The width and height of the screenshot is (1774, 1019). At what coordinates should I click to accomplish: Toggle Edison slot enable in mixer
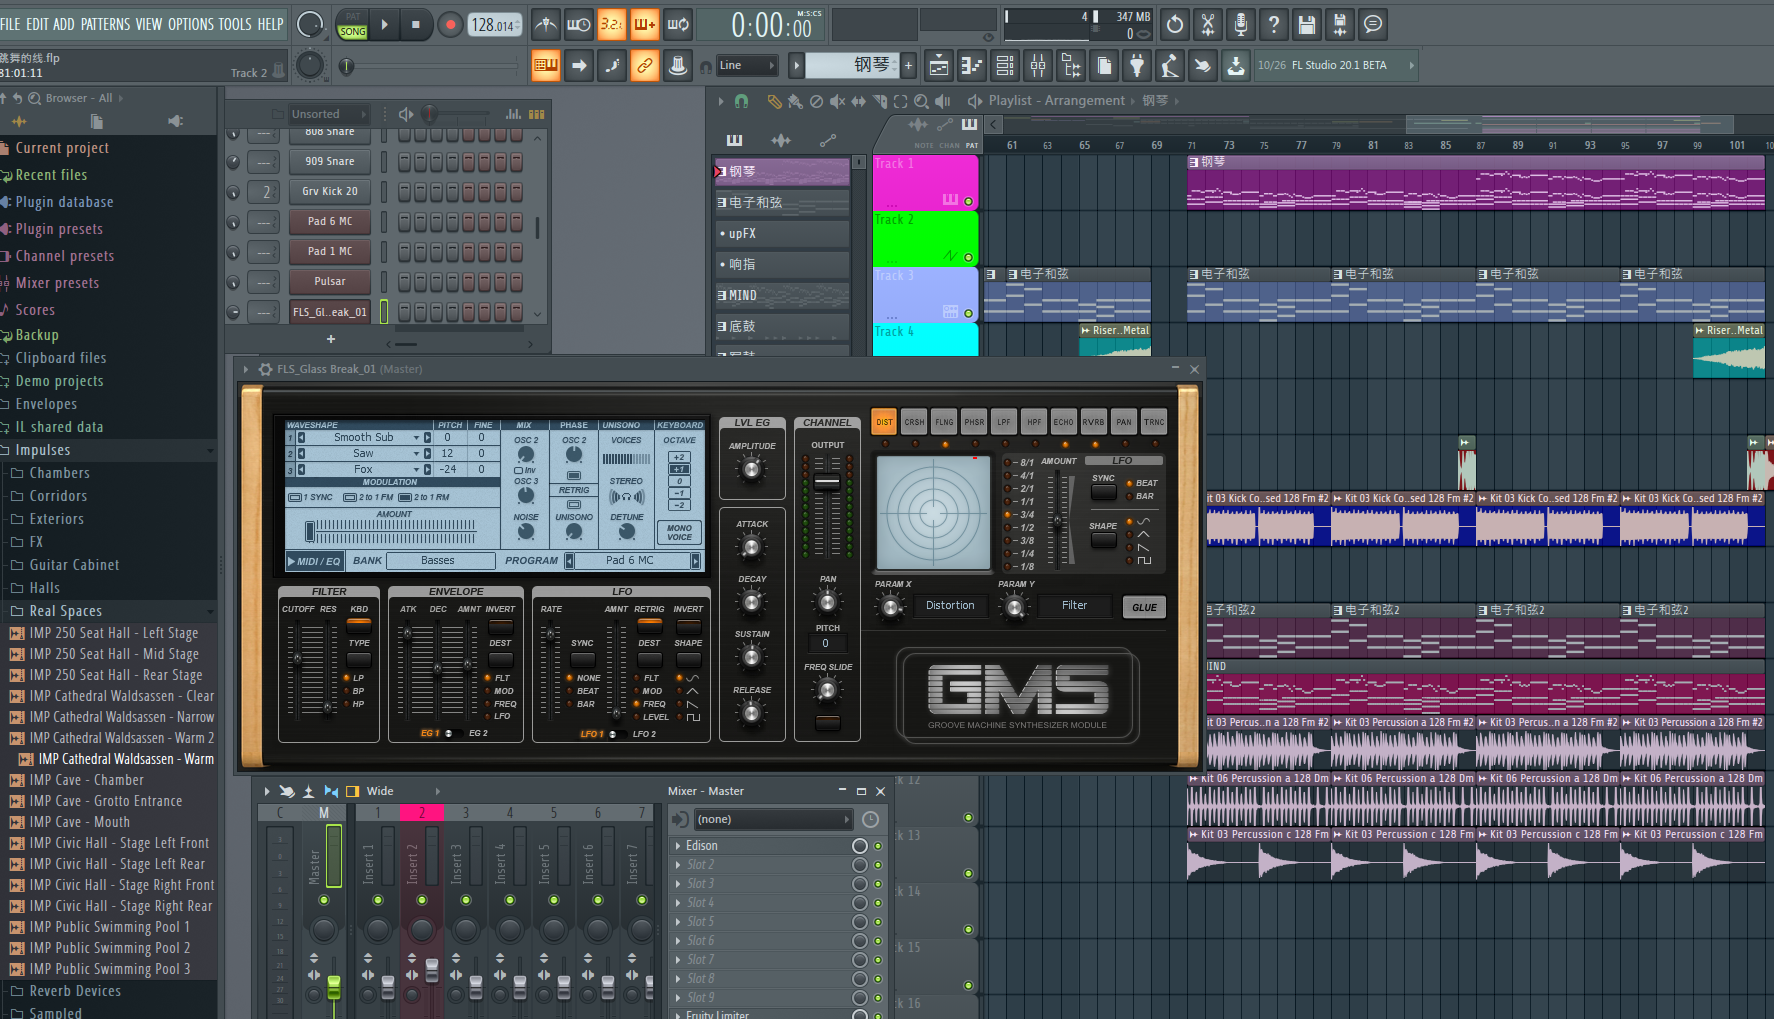click(878, 846)
